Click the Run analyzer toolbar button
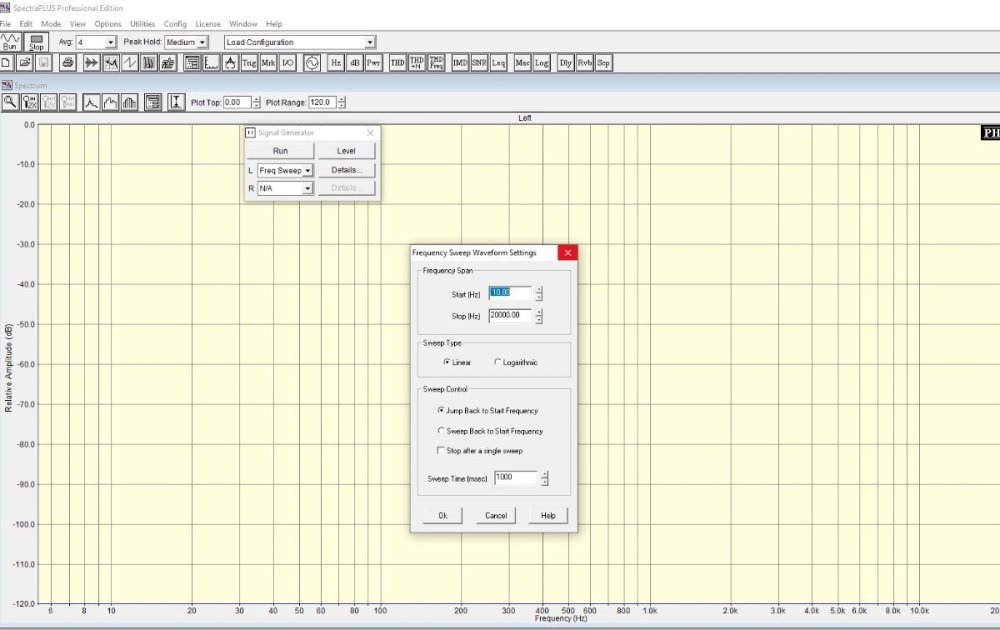 pyautogui.click(x=11, y=42)
